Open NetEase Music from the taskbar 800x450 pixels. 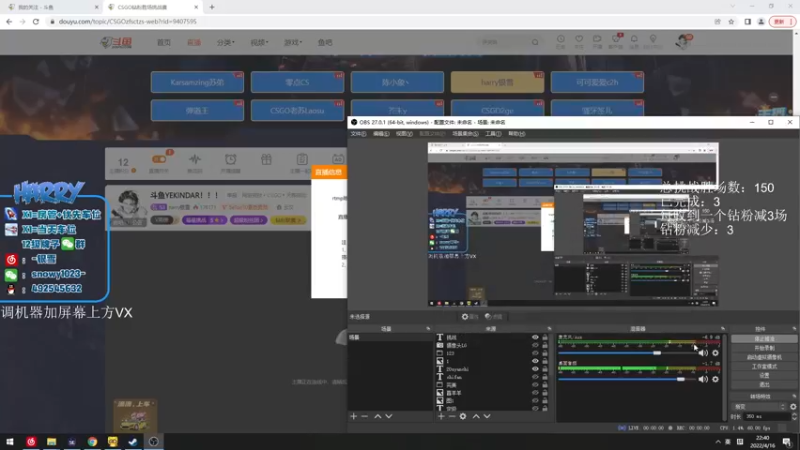click(x=31, y=442)
